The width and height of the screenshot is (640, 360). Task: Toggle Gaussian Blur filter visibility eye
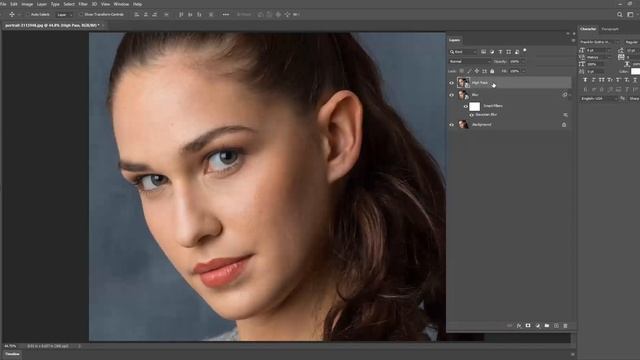point(471,115)
